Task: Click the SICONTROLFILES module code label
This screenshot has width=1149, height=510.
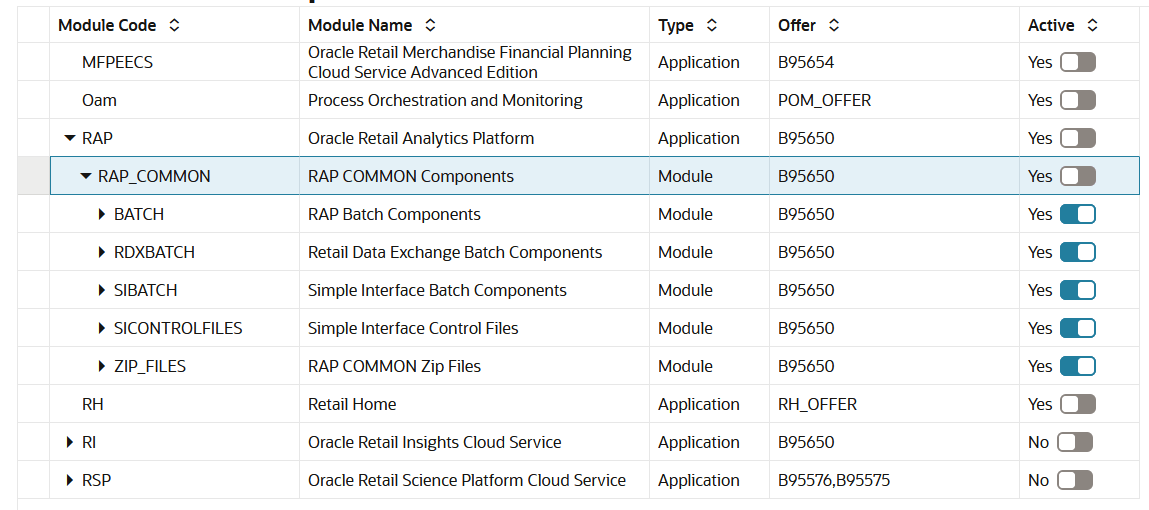Action: coord(178,328)
